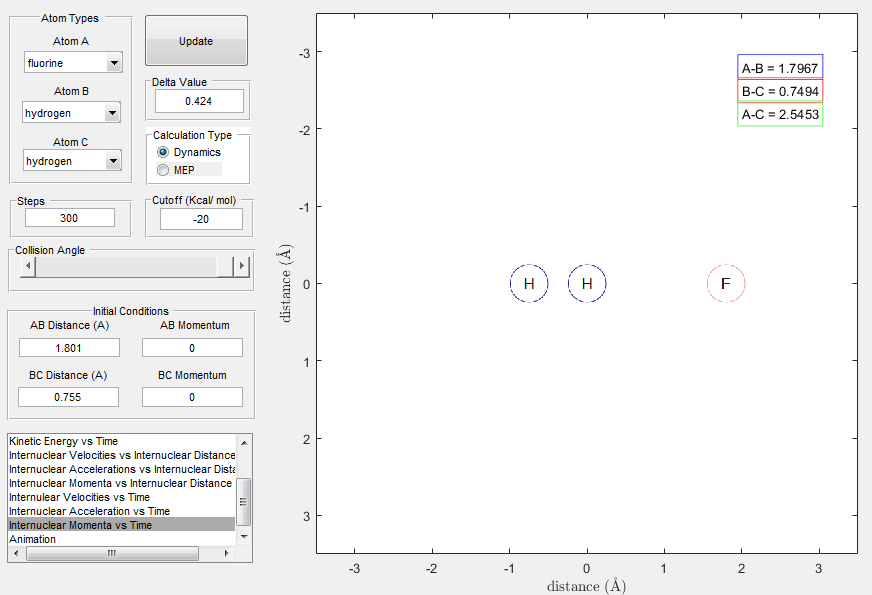Click plot list scroll-down arrow
The height and width of the screenshot is (595, 872).
(244, 537)
